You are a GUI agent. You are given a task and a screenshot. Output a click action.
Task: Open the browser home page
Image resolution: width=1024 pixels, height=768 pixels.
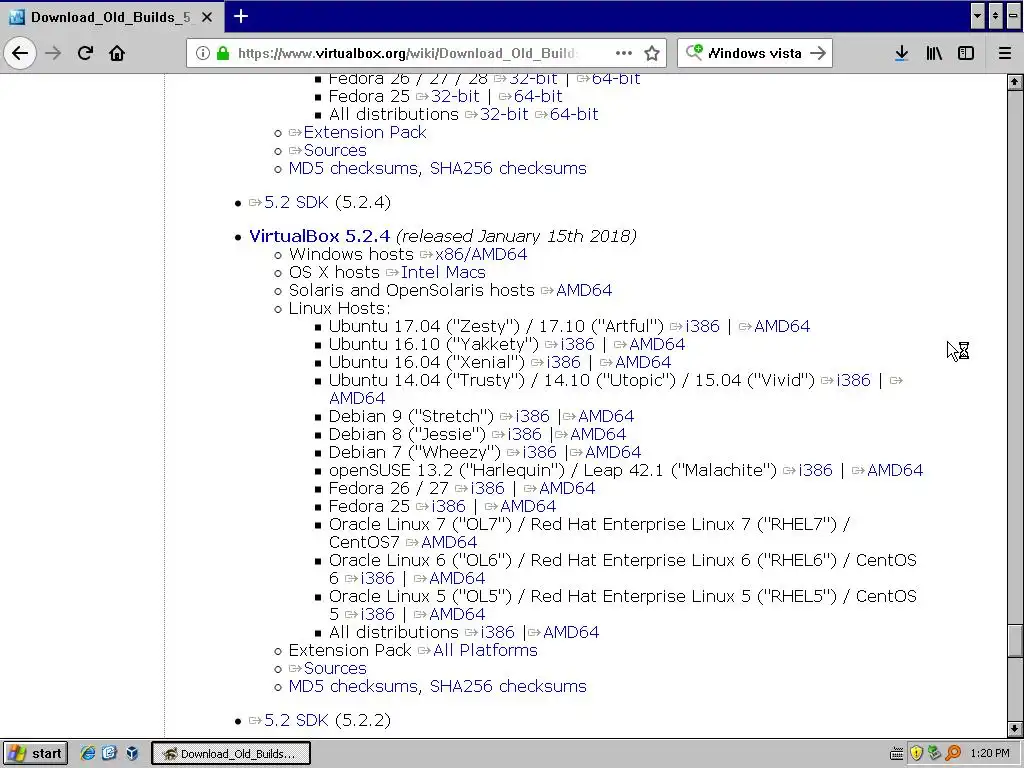point(117,53)
